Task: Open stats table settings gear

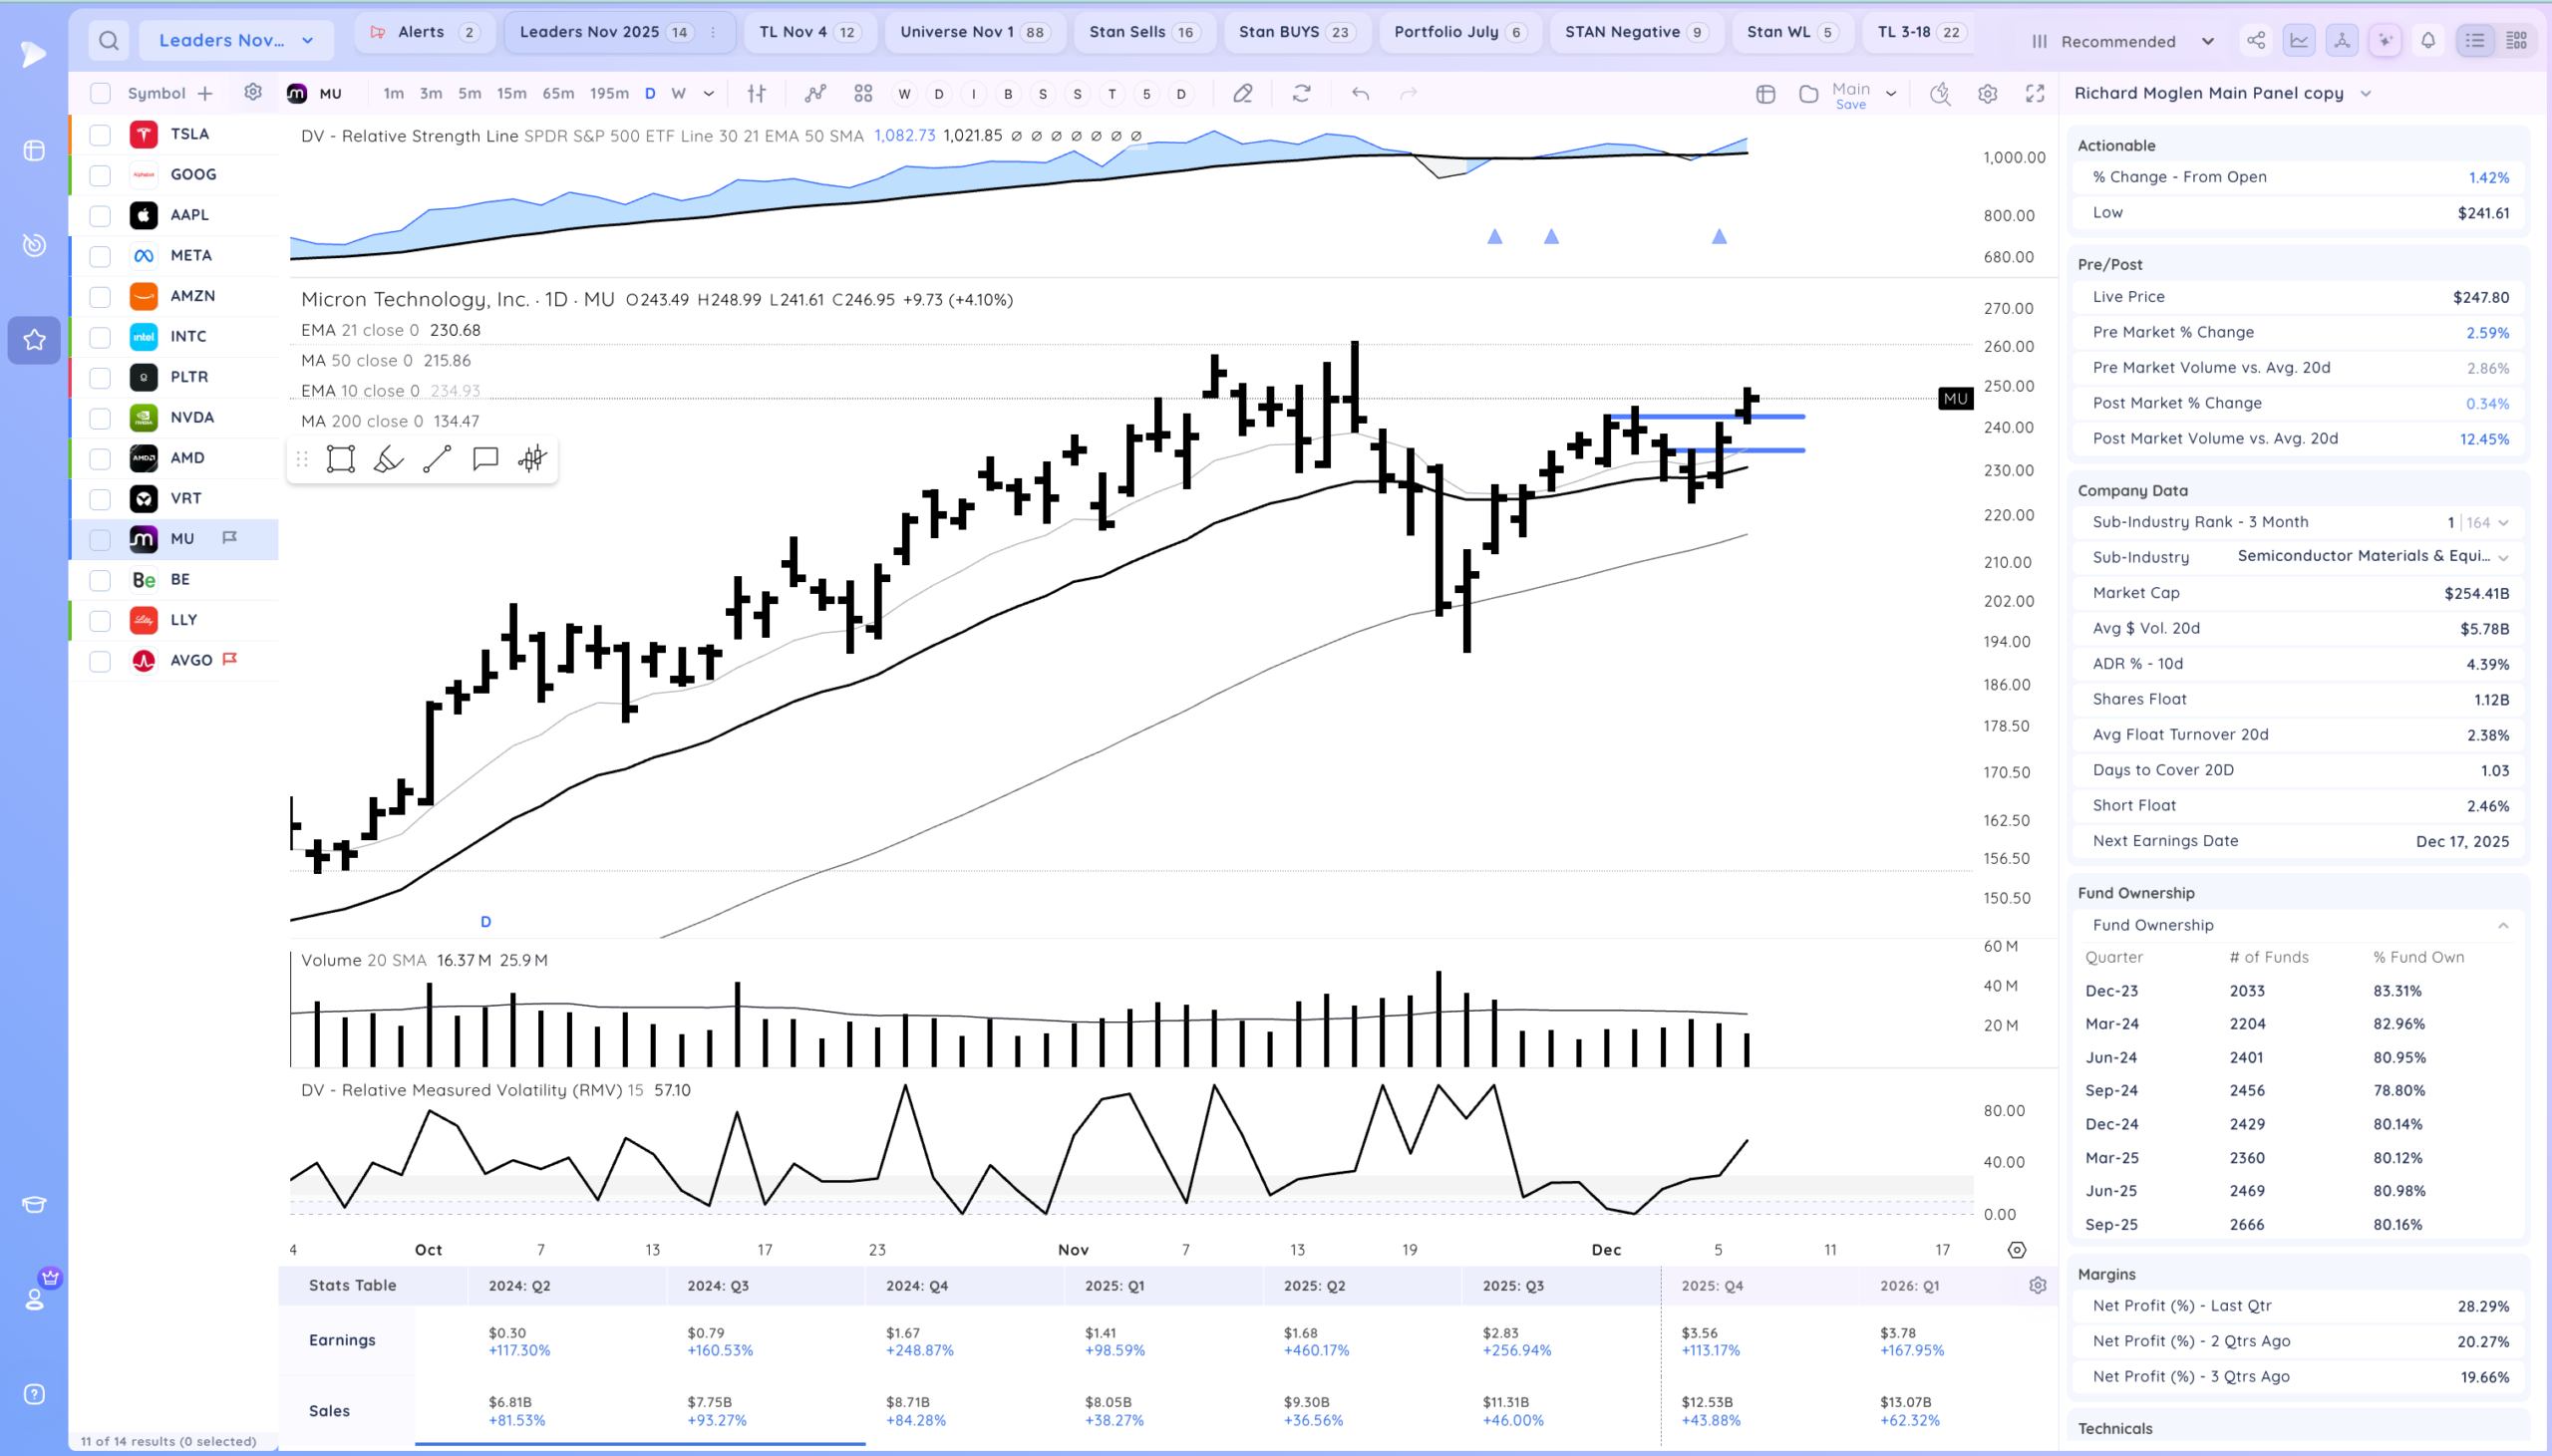Action: click(2037, 1285)
